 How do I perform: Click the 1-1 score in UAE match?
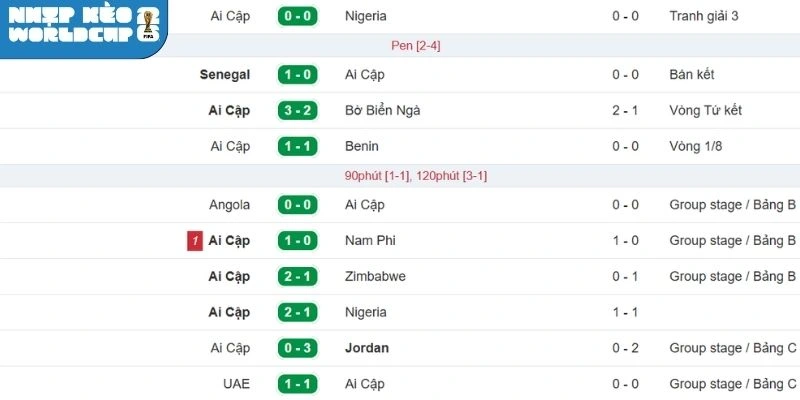(x=296, y=384)
